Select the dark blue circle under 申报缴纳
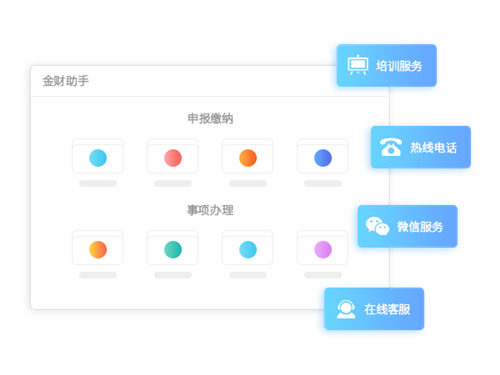 click(323, 158)
